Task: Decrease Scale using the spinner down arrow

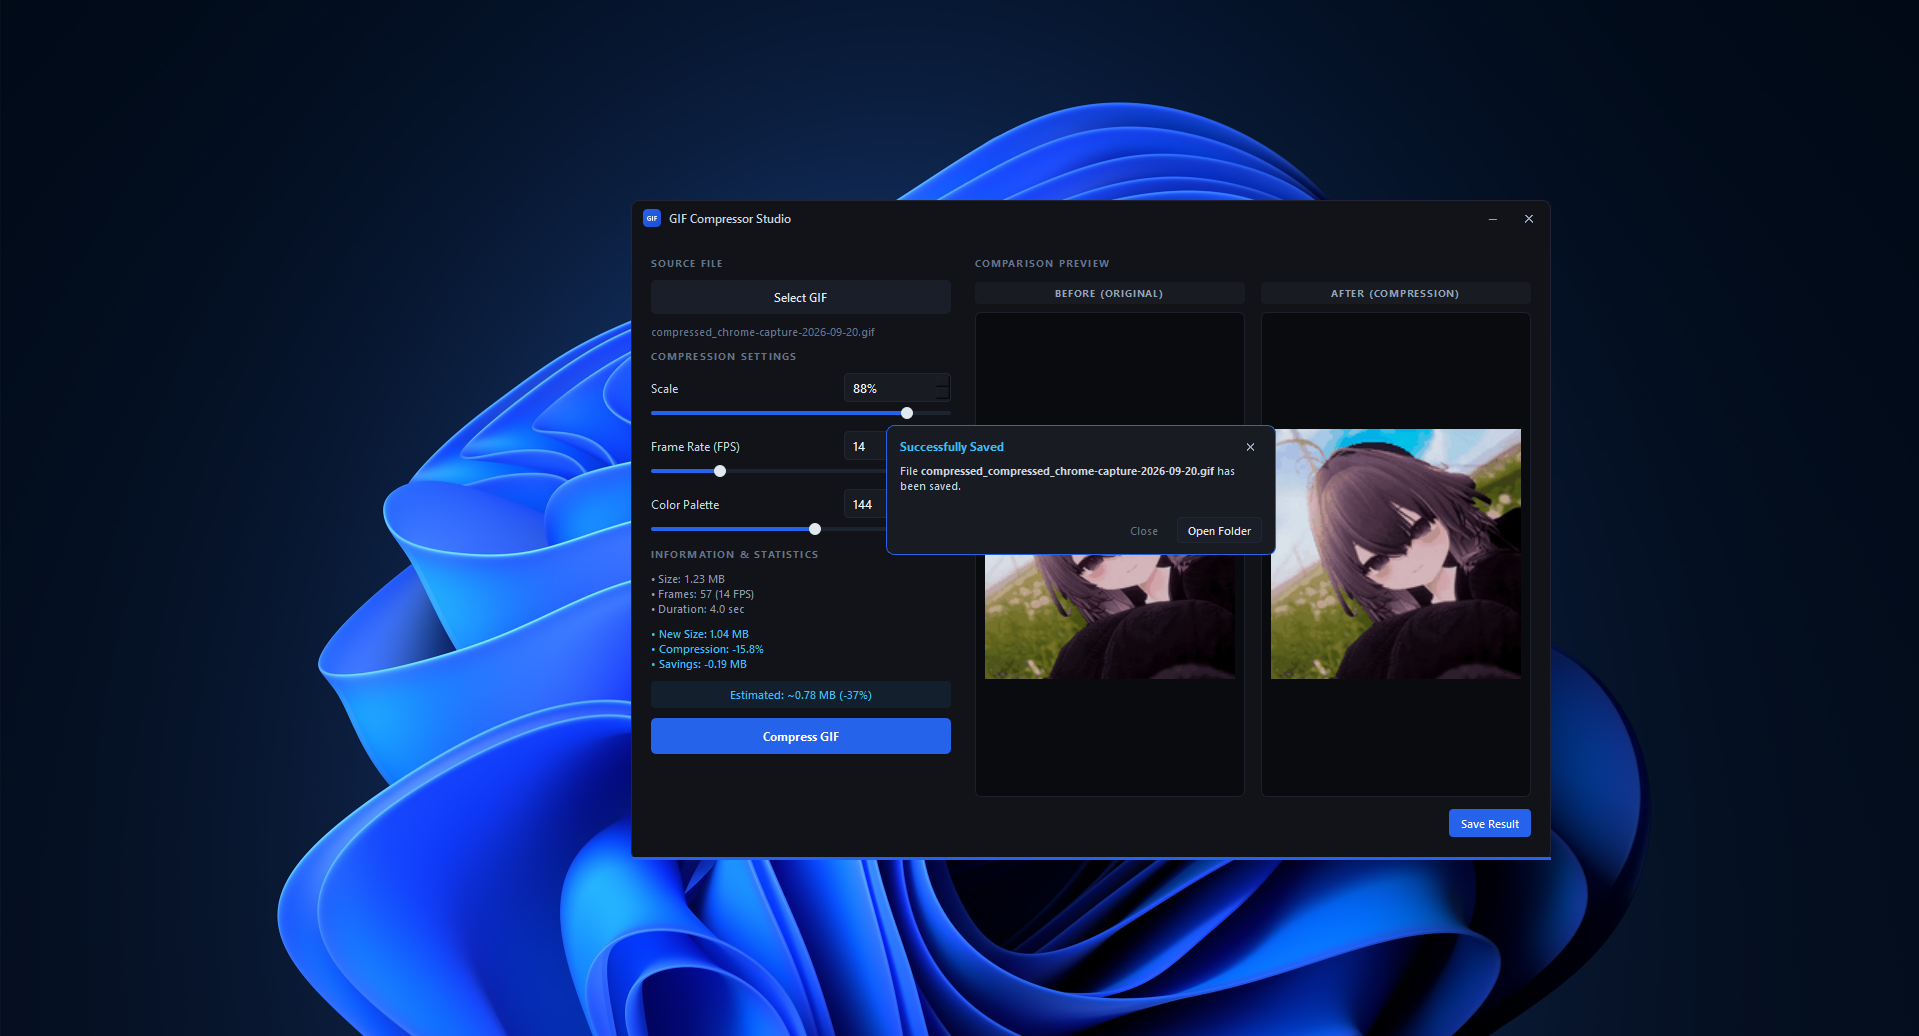Action: (942, 394)
